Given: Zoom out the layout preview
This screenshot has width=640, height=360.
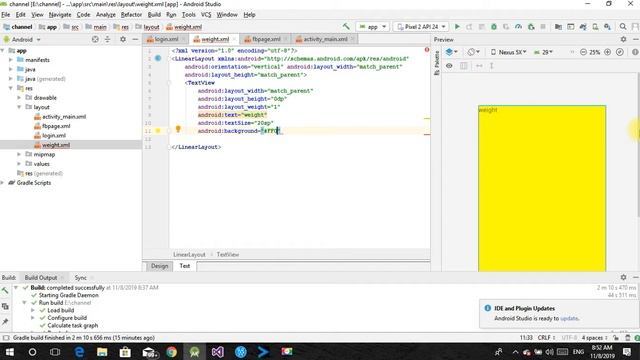Looking at the screenshot, I should (583, 52).
